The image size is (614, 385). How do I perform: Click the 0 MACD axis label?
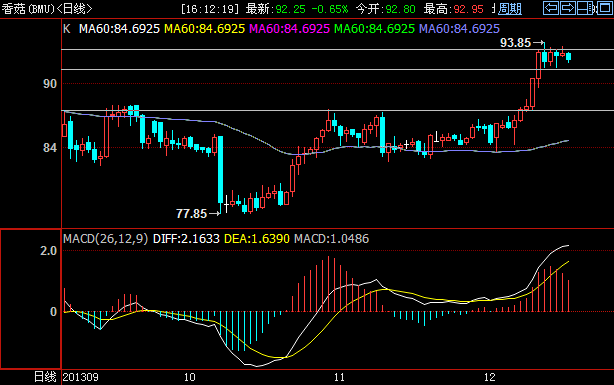point(54,312)
